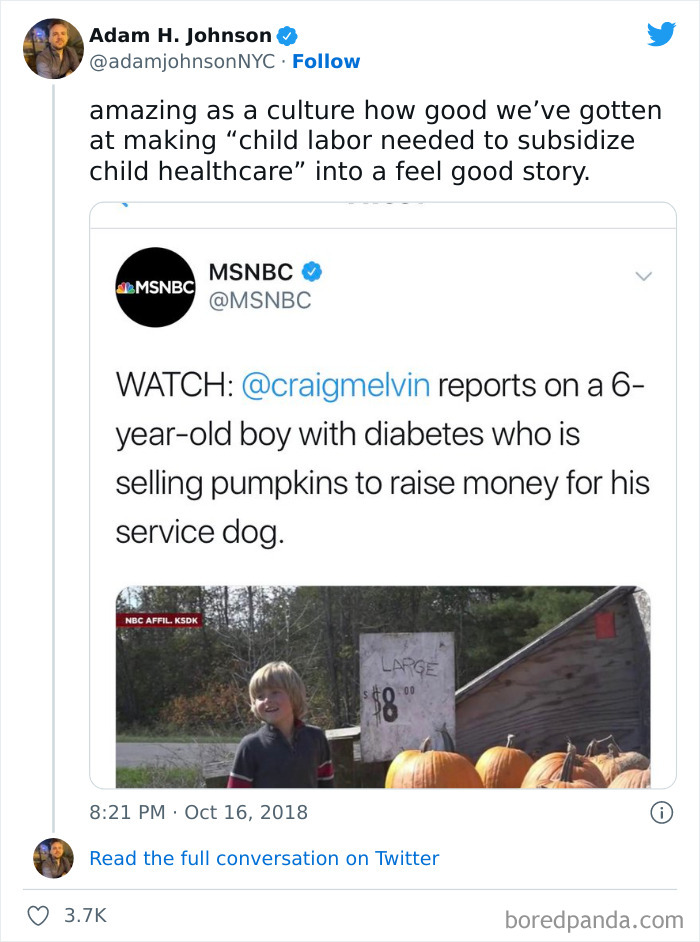
Task: Click the @craigmelvin mention link
Action: 336,386
